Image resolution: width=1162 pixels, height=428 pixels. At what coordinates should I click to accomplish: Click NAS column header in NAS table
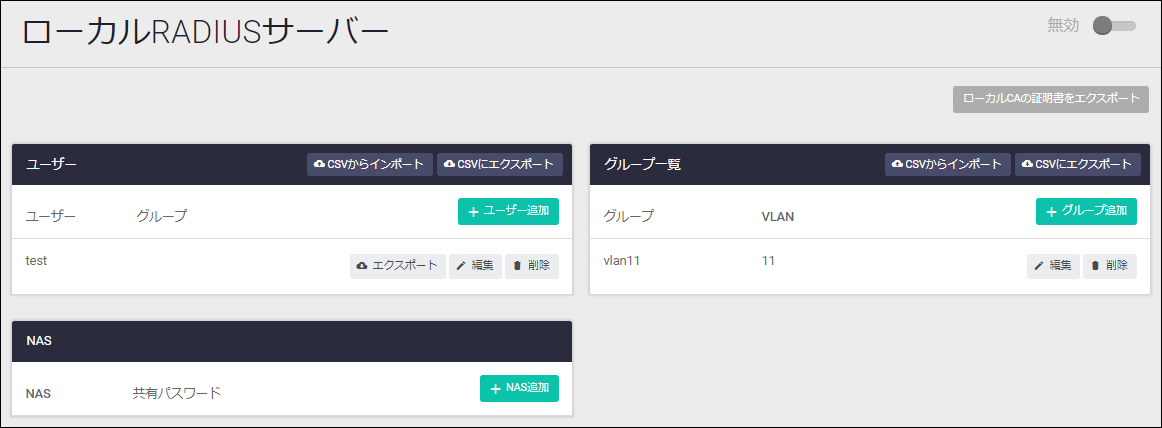pos(38,394)
